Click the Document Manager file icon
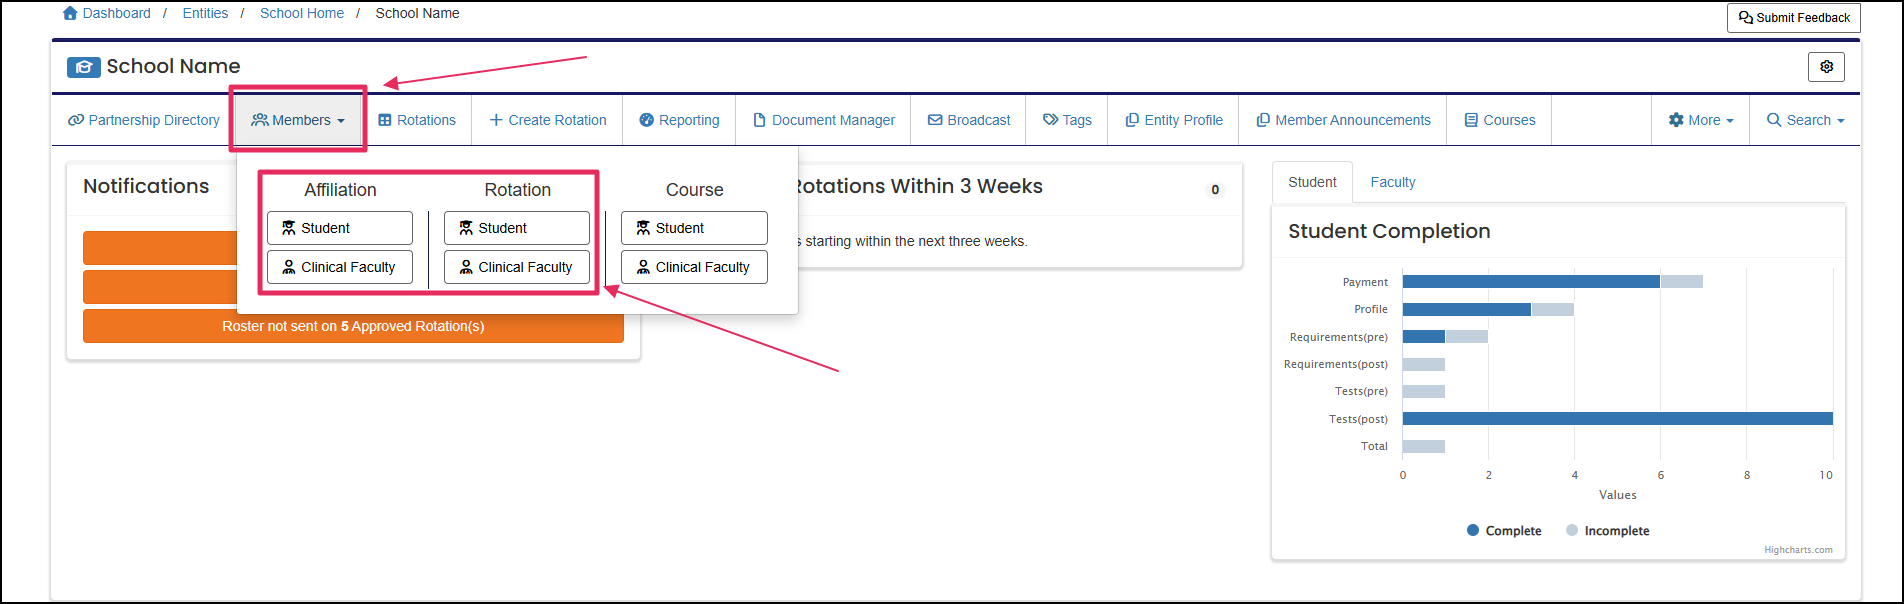Viewport: 1904px width, 604px height. coord(759,120)
